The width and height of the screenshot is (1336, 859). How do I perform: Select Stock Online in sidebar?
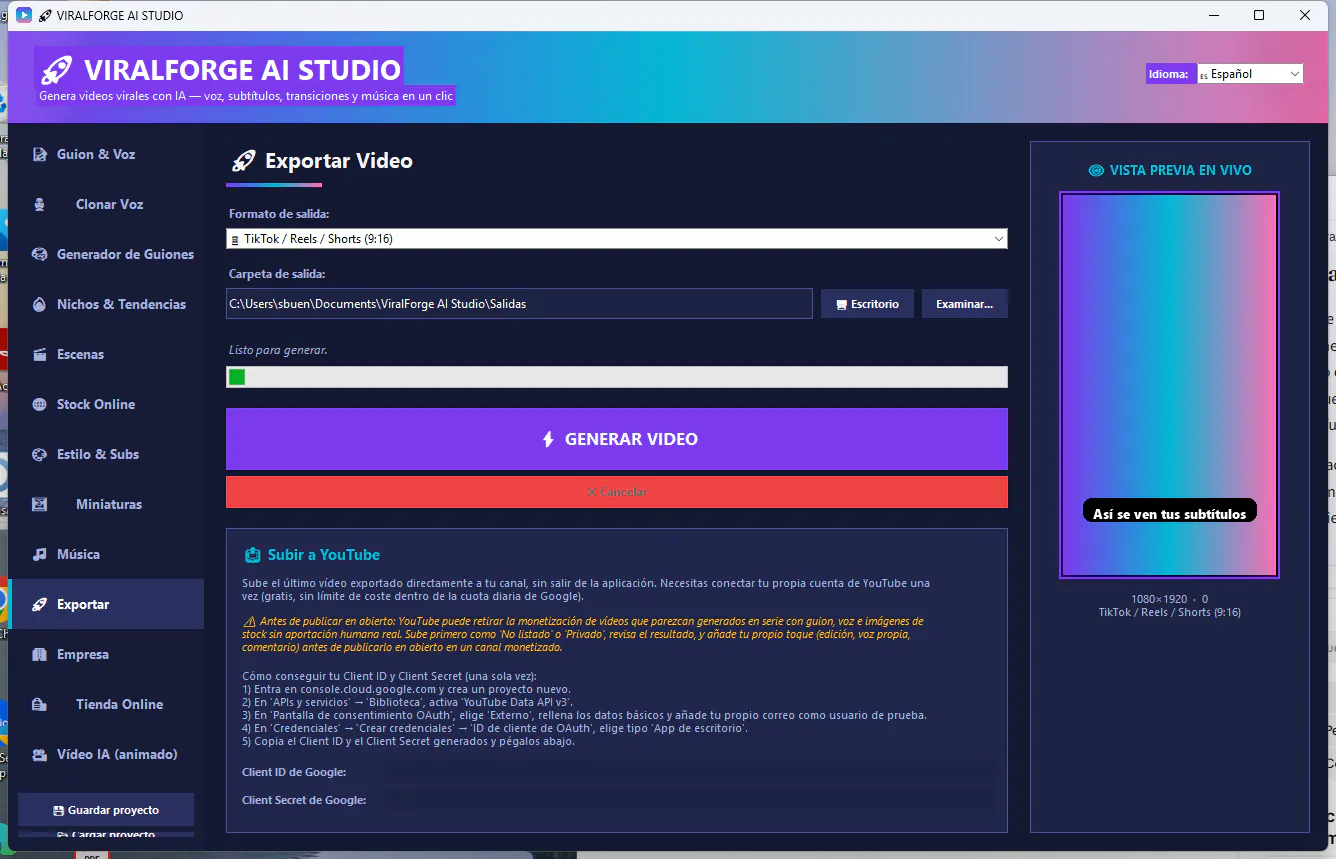pyautogui.click(x=106, y=404)
